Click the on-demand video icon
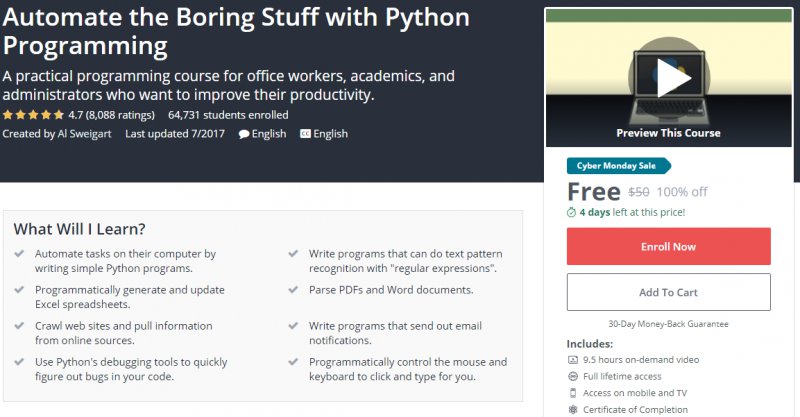 point(573,359)
